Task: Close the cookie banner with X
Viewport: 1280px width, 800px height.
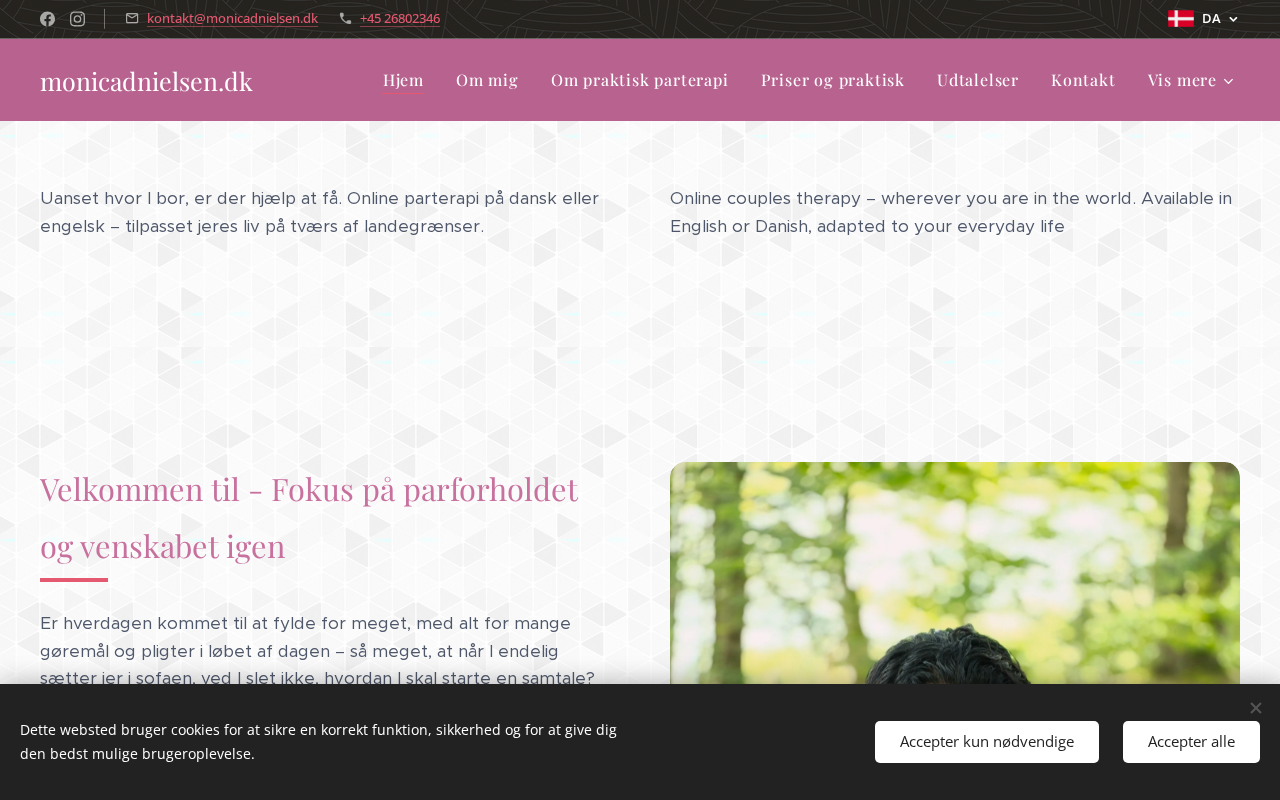Action: pyautogui.click(x=1255, y=708)
